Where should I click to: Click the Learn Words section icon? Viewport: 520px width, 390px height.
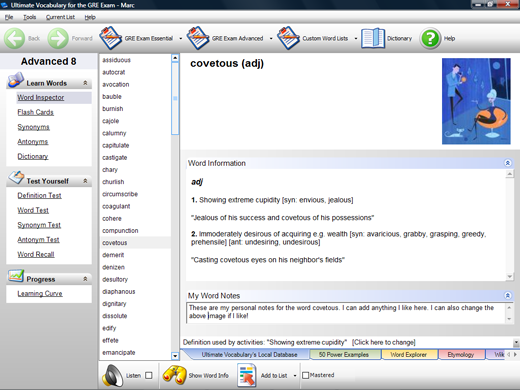coord(16,80)
